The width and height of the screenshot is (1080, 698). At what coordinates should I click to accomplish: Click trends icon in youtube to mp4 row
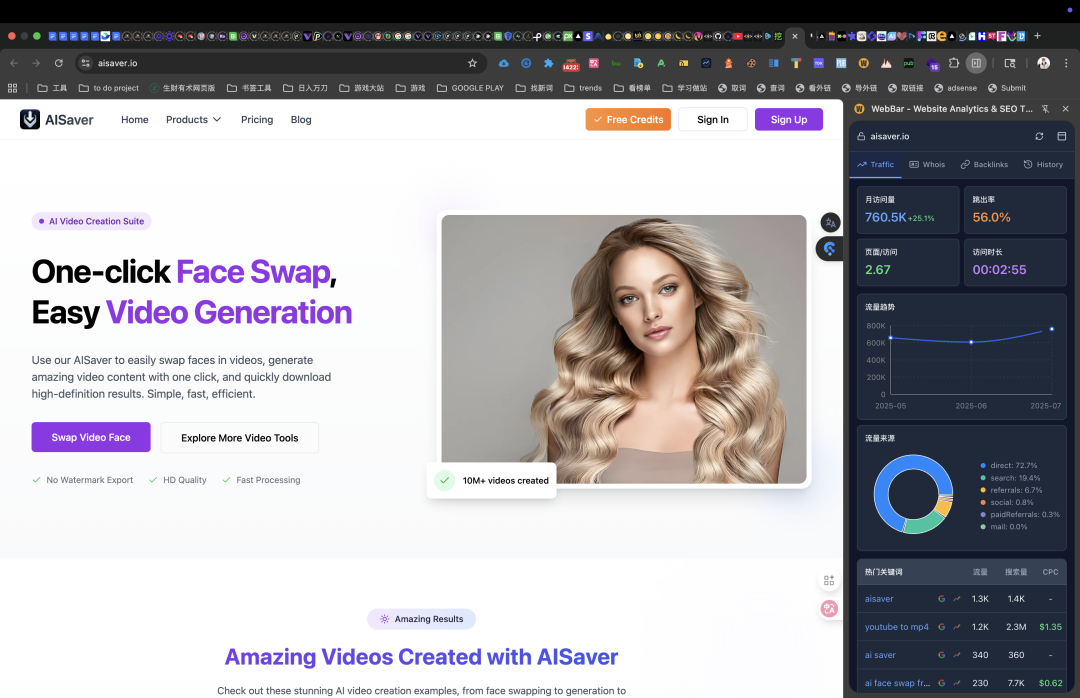pos(957,627)
